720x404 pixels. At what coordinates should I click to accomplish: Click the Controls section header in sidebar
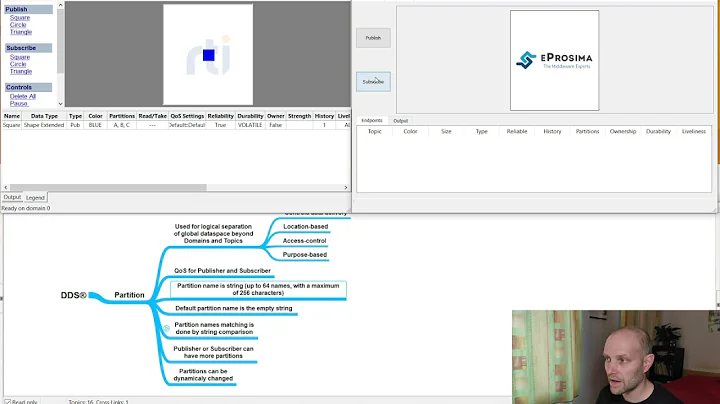28,87
